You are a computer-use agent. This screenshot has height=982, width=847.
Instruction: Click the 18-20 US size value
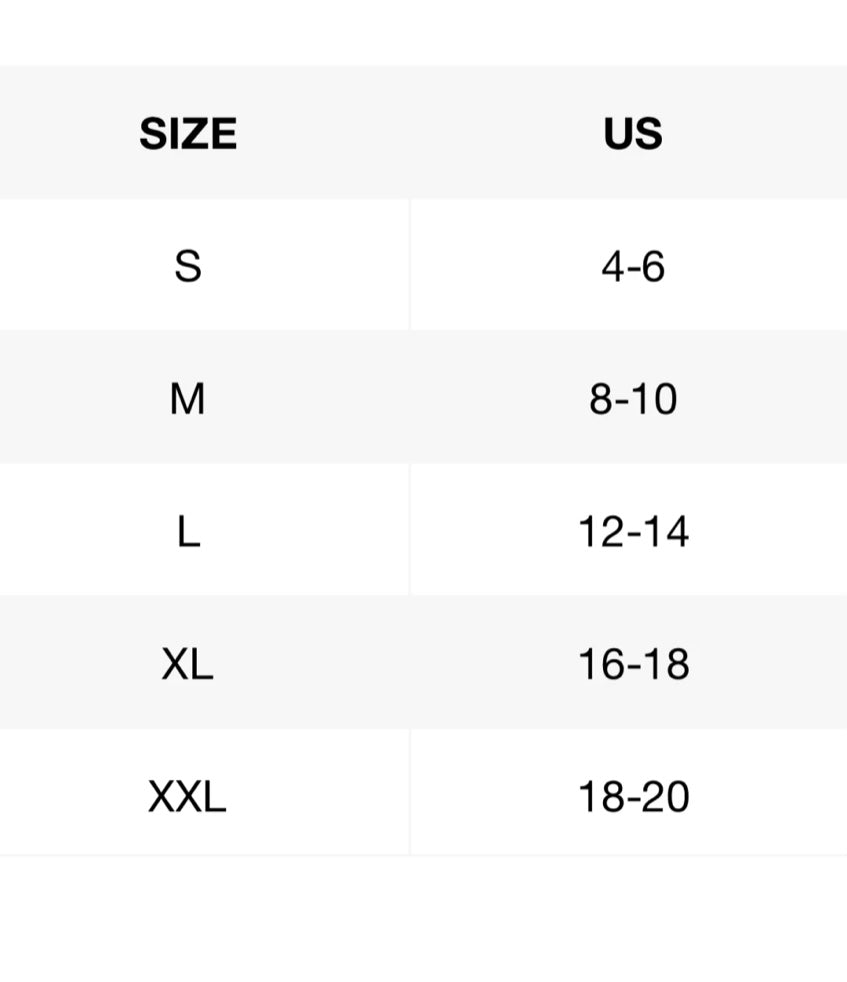[x=633, y=797]
